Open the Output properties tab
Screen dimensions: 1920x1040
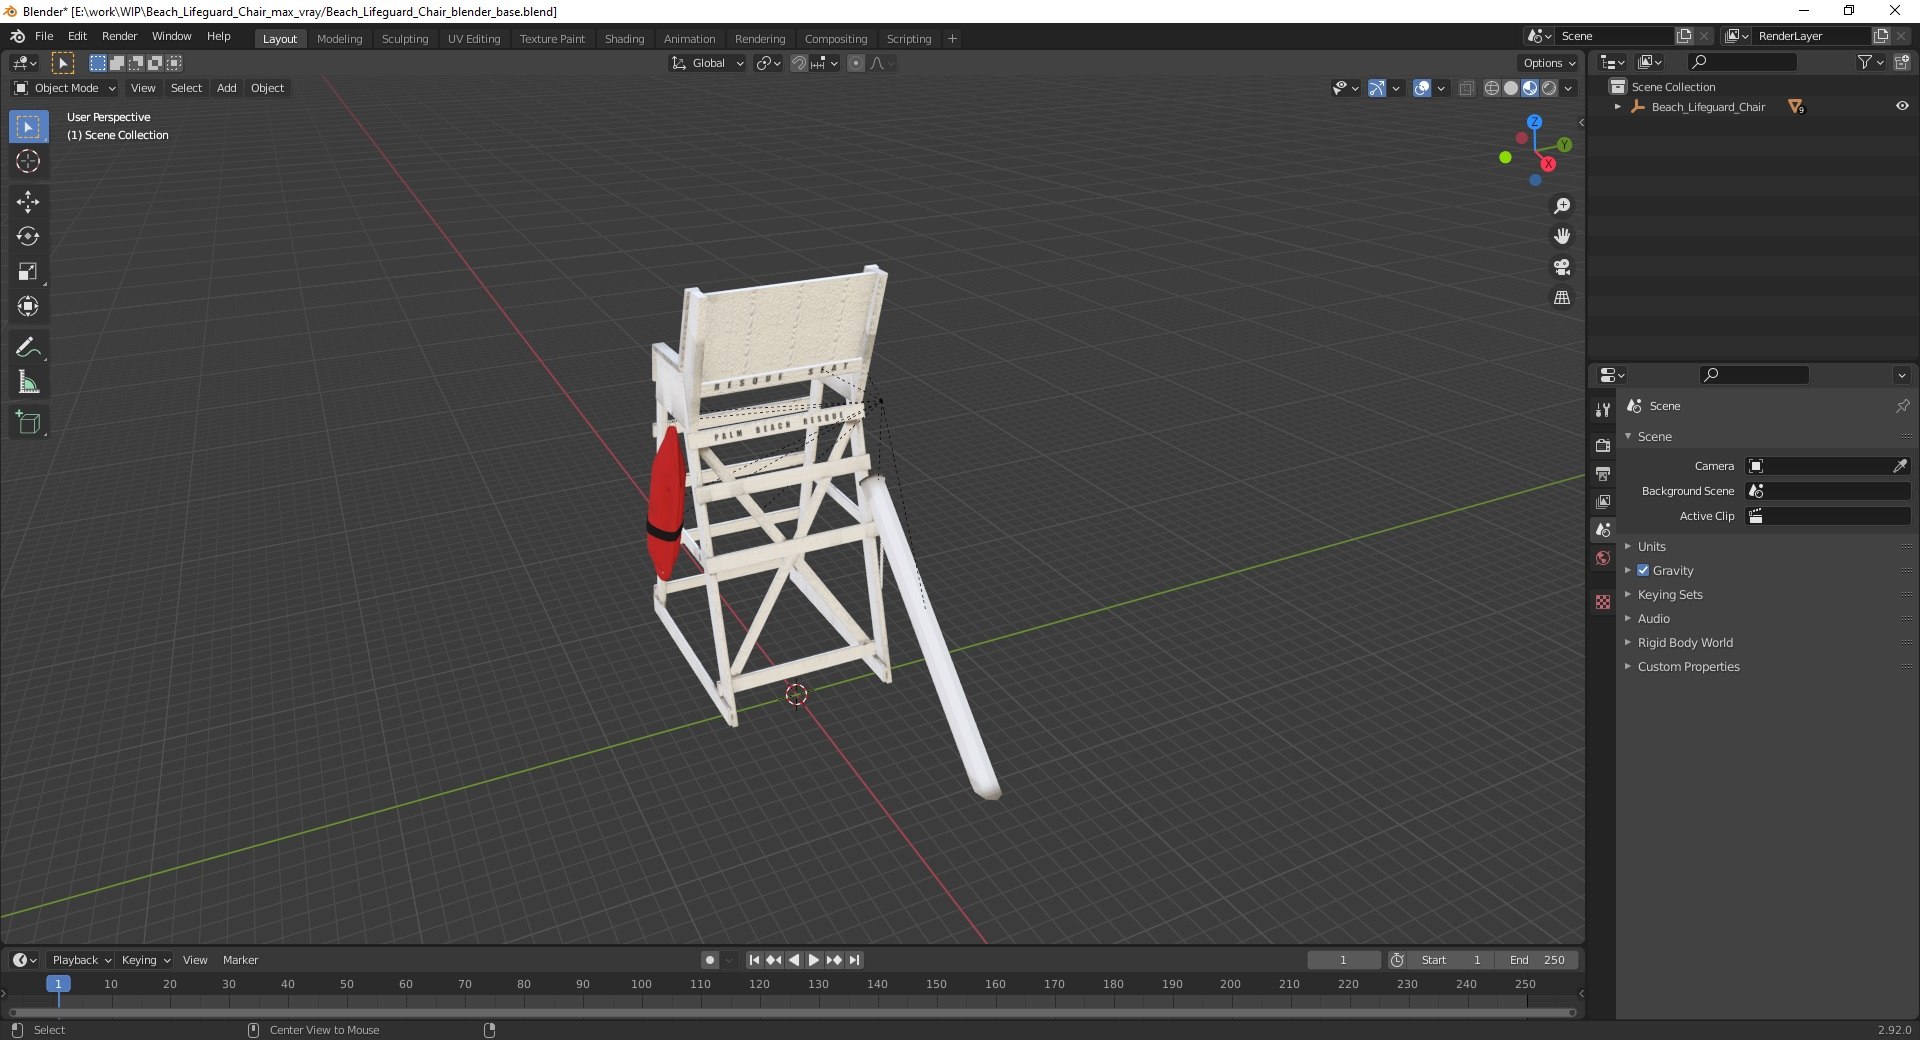click(x=1603, y=473)
